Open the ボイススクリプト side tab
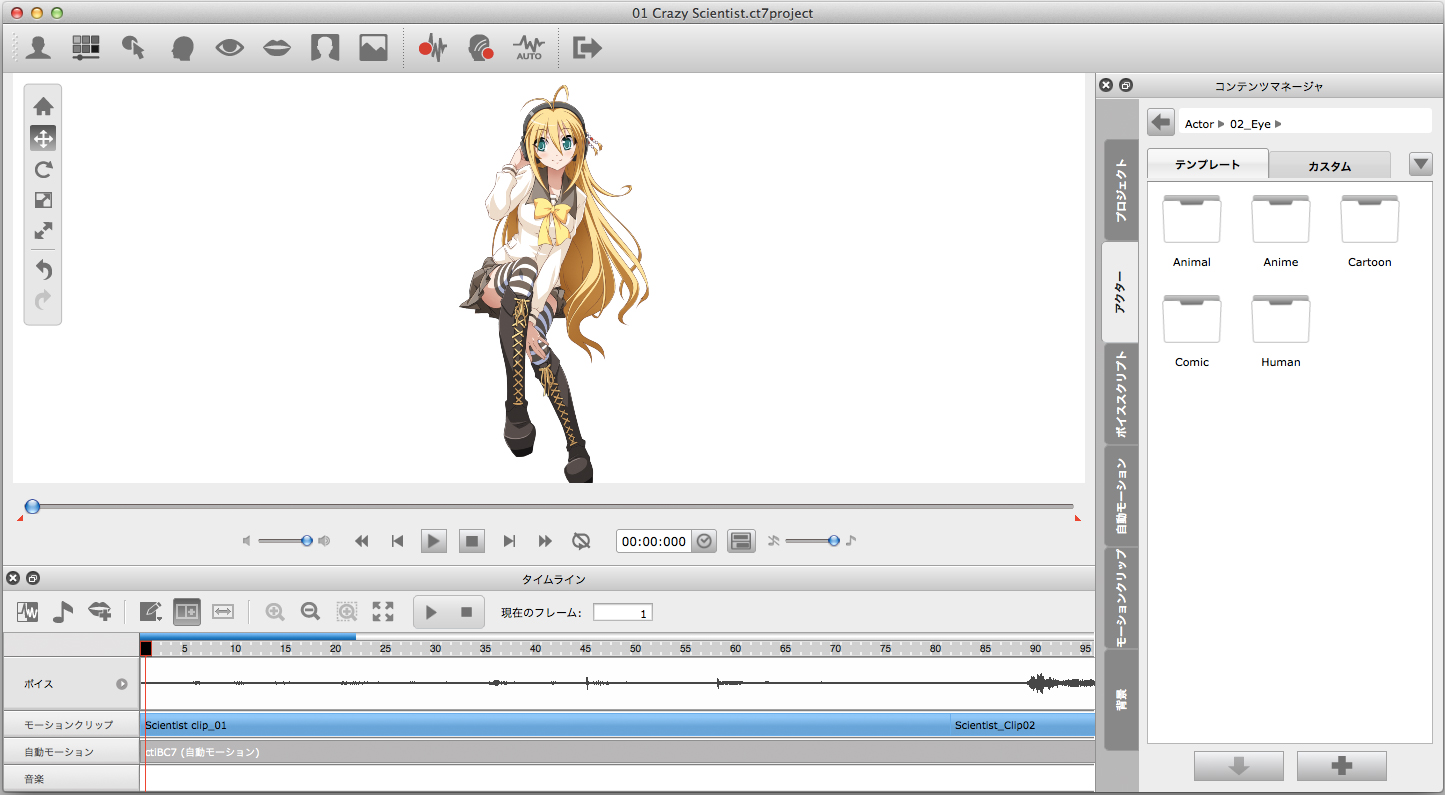 1121,394
